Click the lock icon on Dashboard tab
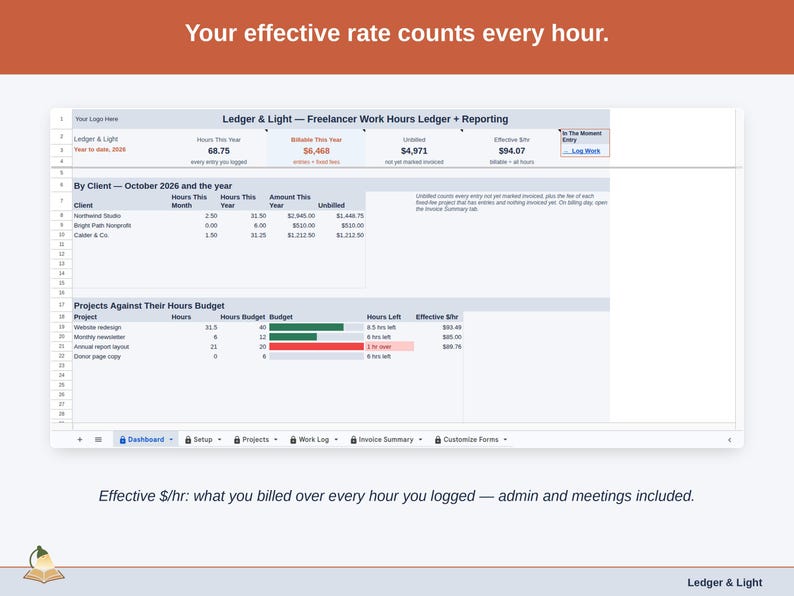 click(x=123, y=440)
